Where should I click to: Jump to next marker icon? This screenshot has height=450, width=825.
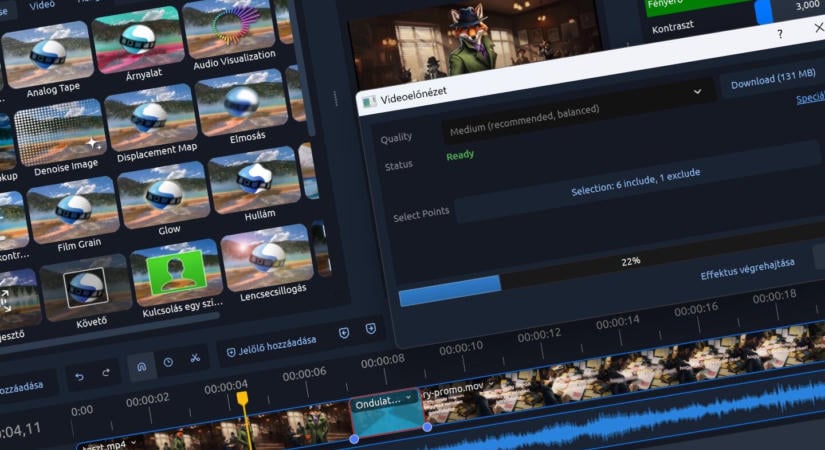pyautogui.click(x=370, y=329)
